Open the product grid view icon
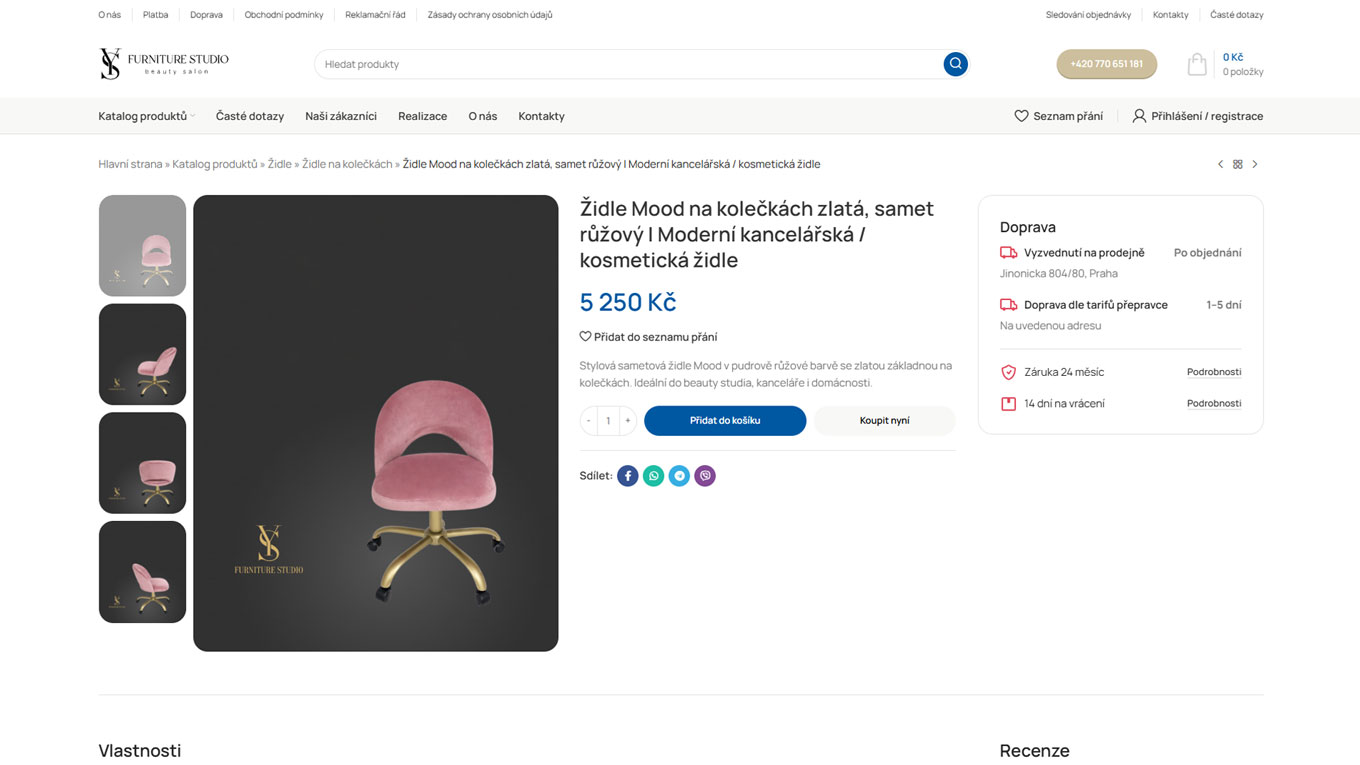Viewport: 1360px width, 765px height. 1238,164
